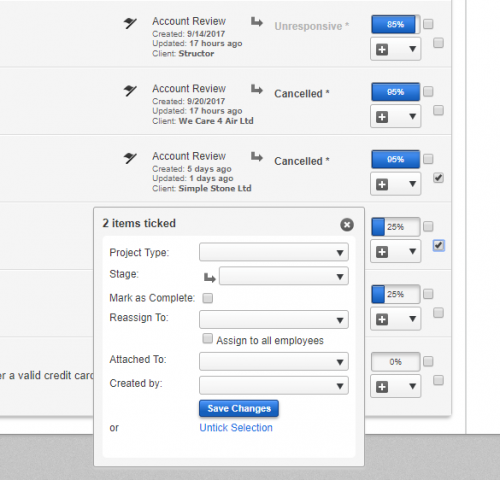Click the Save Changes button

(x=239, y=408)
